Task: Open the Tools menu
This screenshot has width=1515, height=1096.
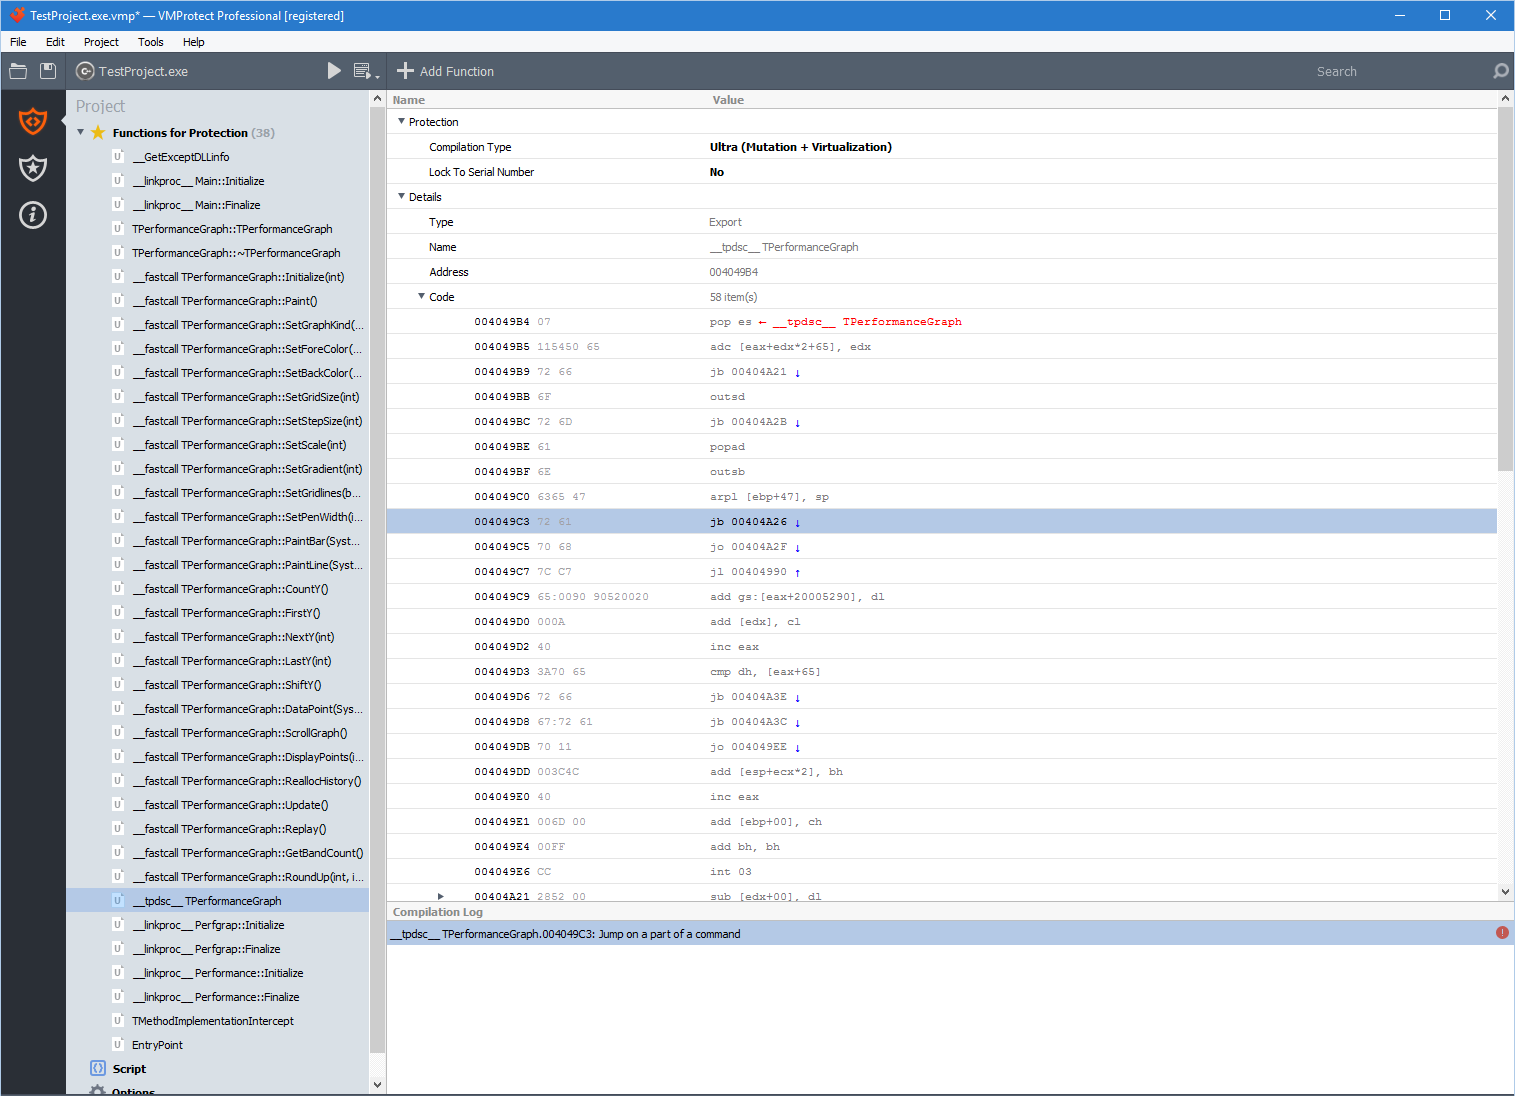Action: click(x=151, y=42)
